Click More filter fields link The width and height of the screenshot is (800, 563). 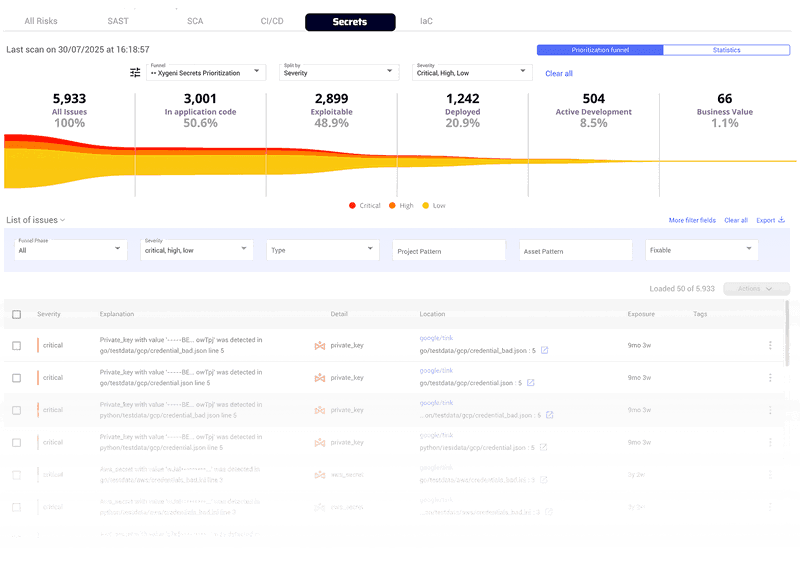pos(692,220)
